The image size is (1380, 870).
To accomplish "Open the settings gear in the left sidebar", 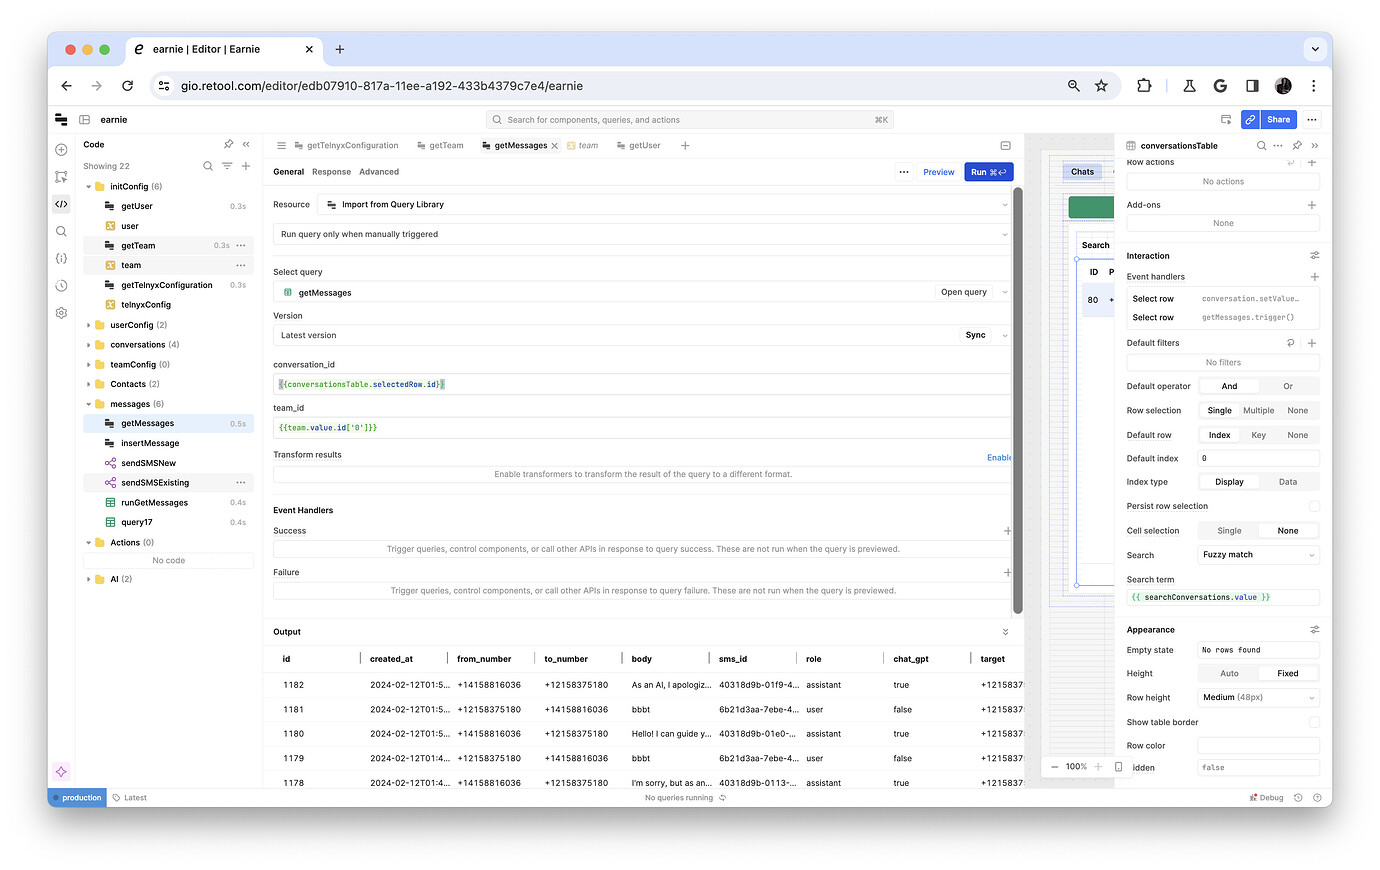I will (x=61, y=312).
